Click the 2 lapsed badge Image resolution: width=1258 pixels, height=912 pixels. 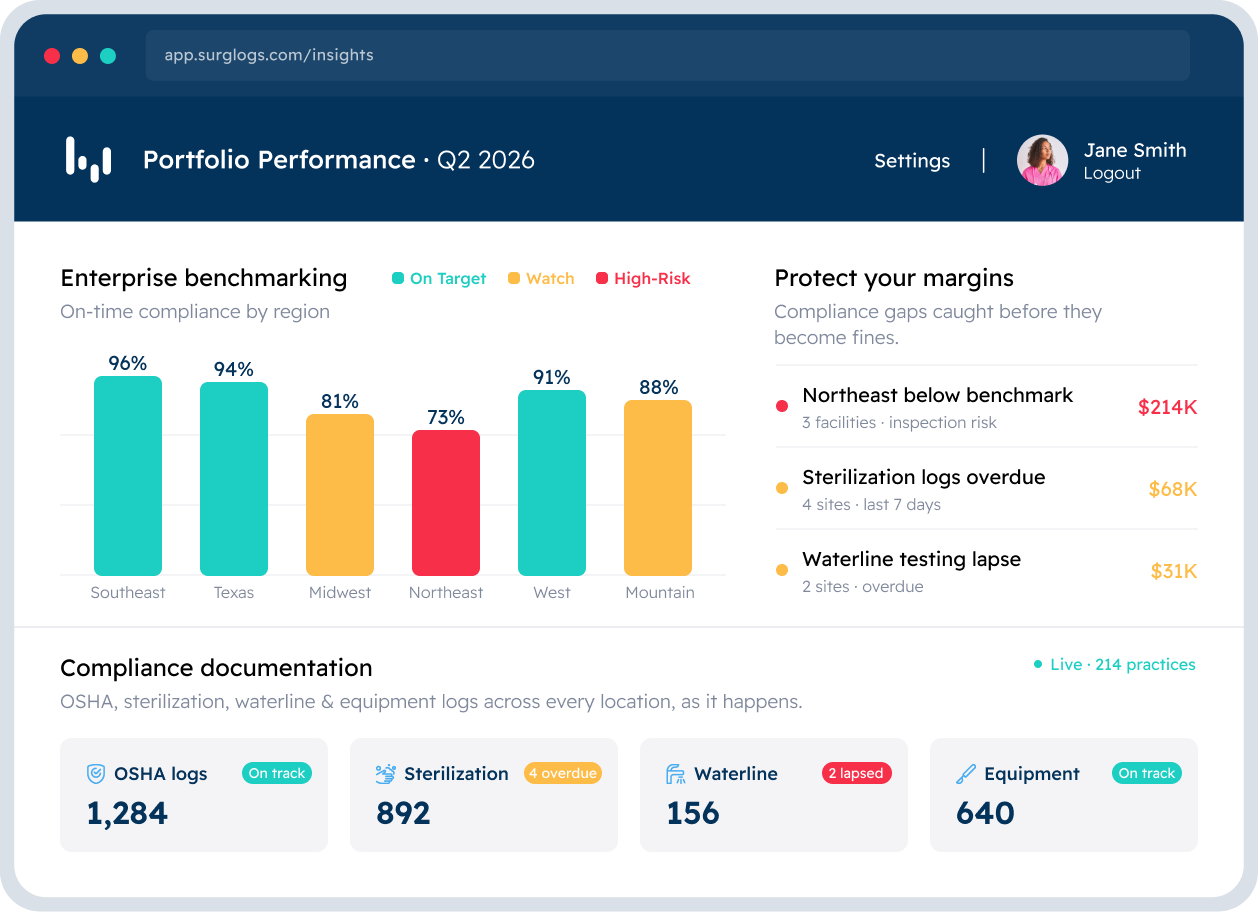(856, 773)
